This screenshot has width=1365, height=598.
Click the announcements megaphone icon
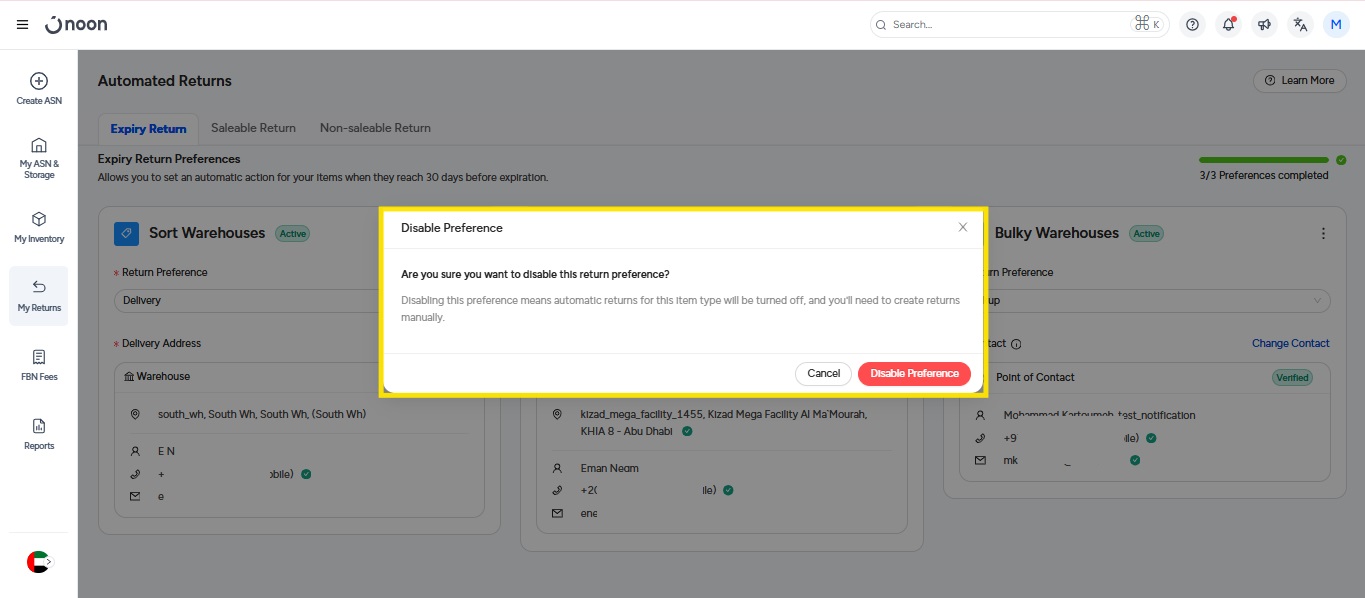click(1264, 25)
